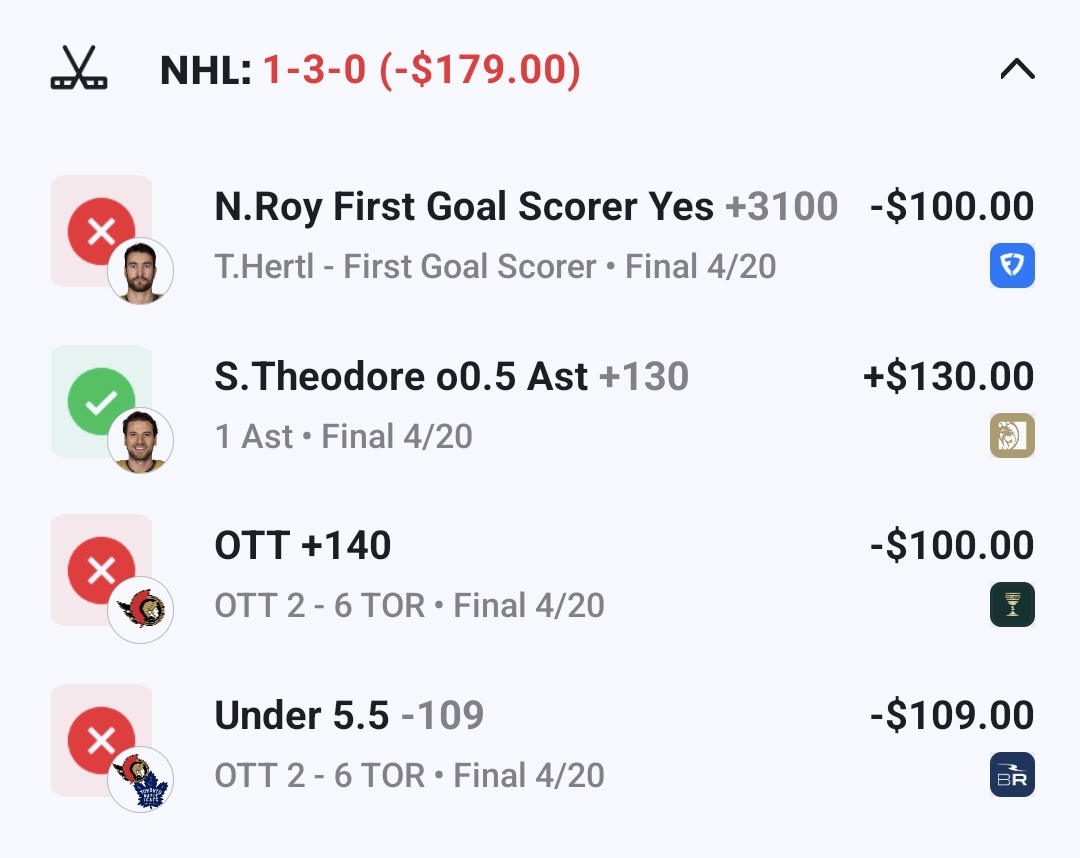Open the OTT +140 moneyline bet
Image resolution: width=1080 pixels, height=858 pixels.
[x=303, y=546]
